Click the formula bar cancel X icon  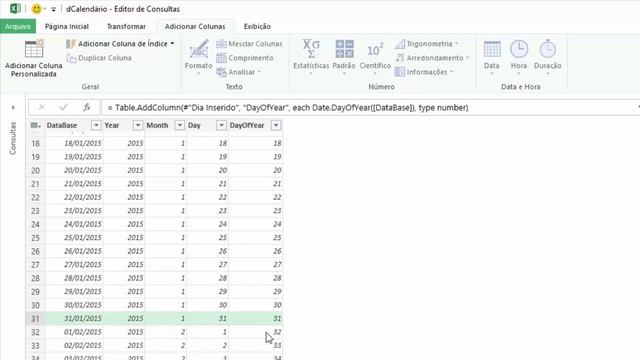[41, 107]
